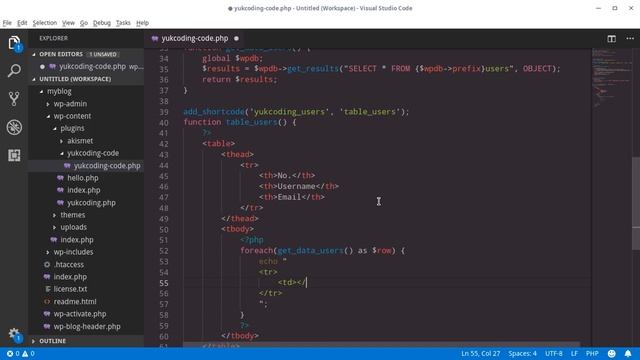
Task: Split the editor with the split icon
Action: click(611, 39)
